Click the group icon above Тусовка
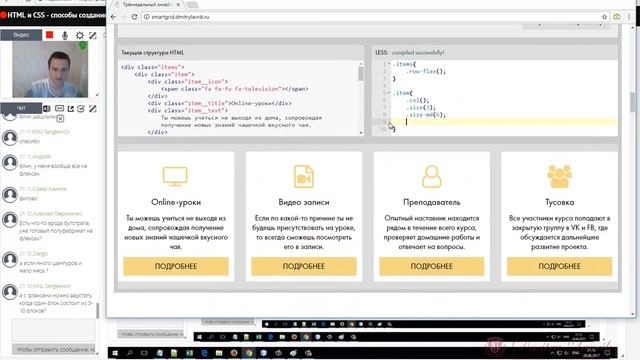This screenshot has width=640, height=360. (559, 176)
